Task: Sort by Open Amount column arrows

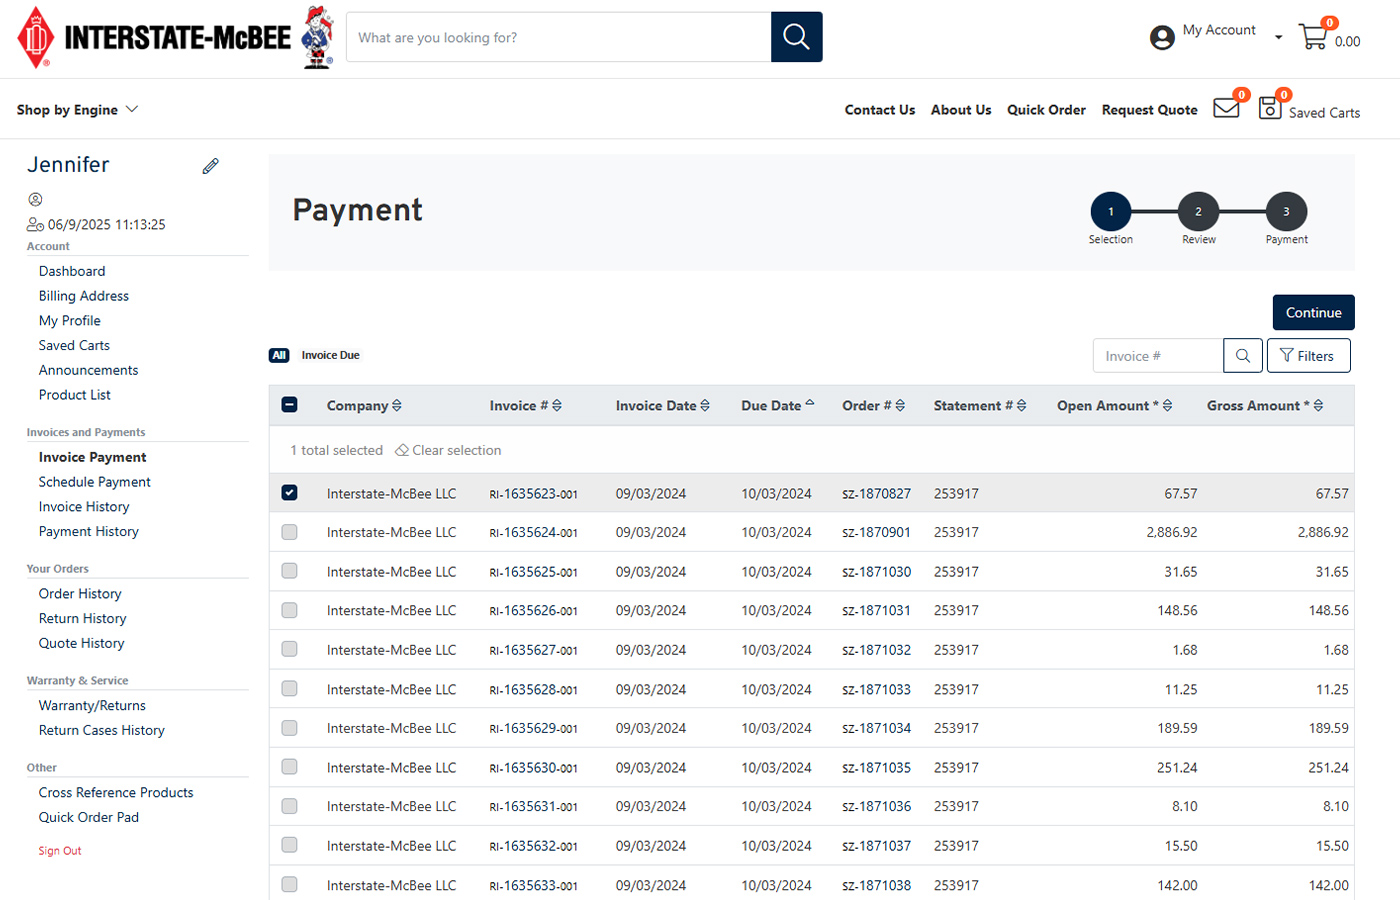Action: click(1167, 406)
